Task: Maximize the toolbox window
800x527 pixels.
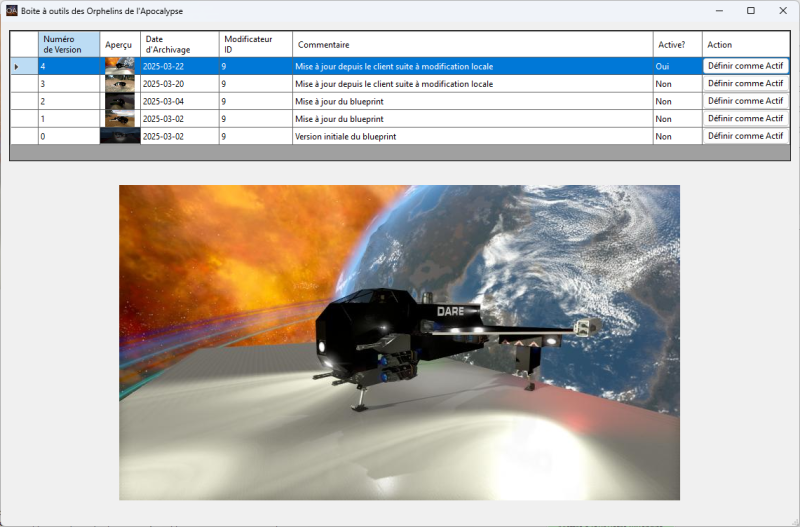Action: 750,11
